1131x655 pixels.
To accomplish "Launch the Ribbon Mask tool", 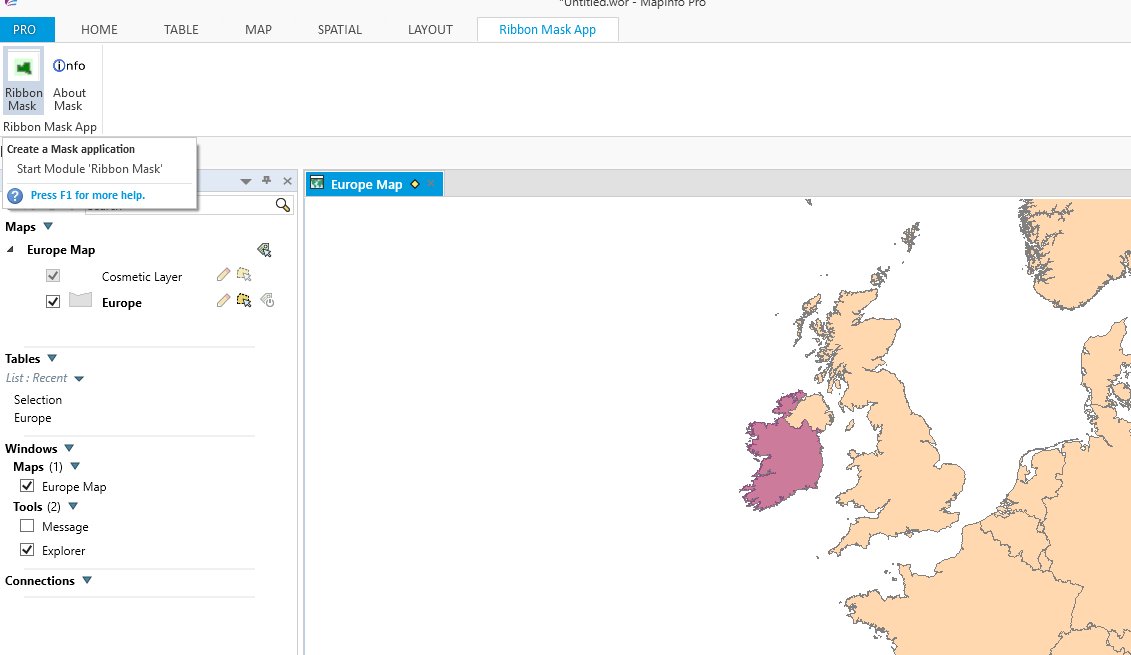I will click(23, 80).
